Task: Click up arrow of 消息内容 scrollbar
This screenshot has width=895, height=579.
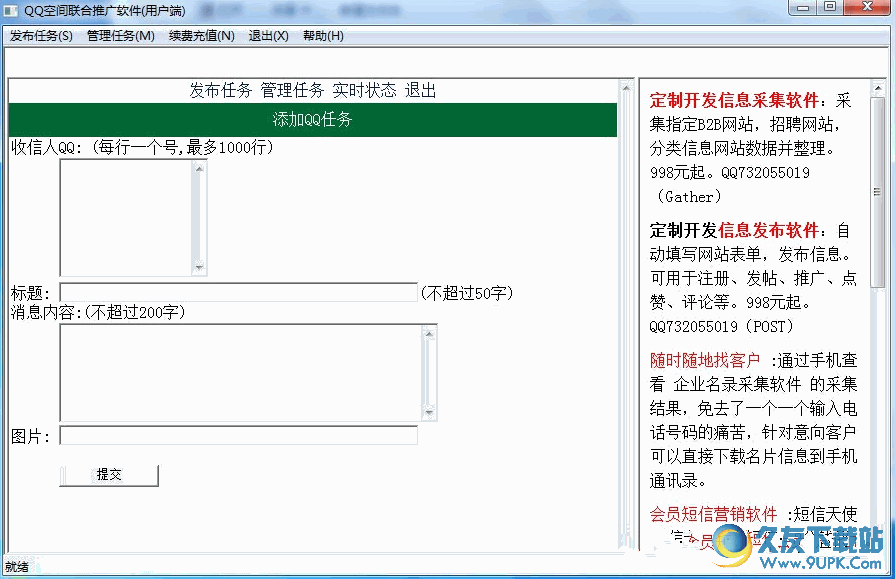Action: point(429,333)
